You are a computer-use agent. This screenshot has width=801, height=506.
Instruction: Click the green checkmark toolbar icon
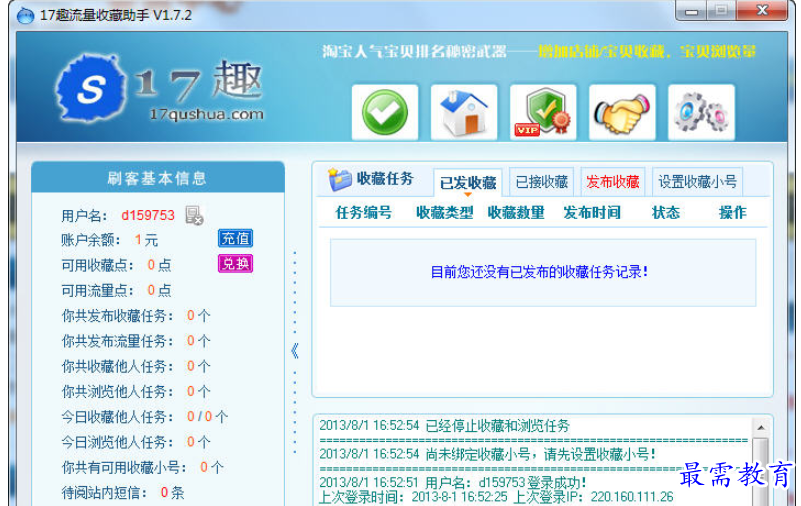385,112
